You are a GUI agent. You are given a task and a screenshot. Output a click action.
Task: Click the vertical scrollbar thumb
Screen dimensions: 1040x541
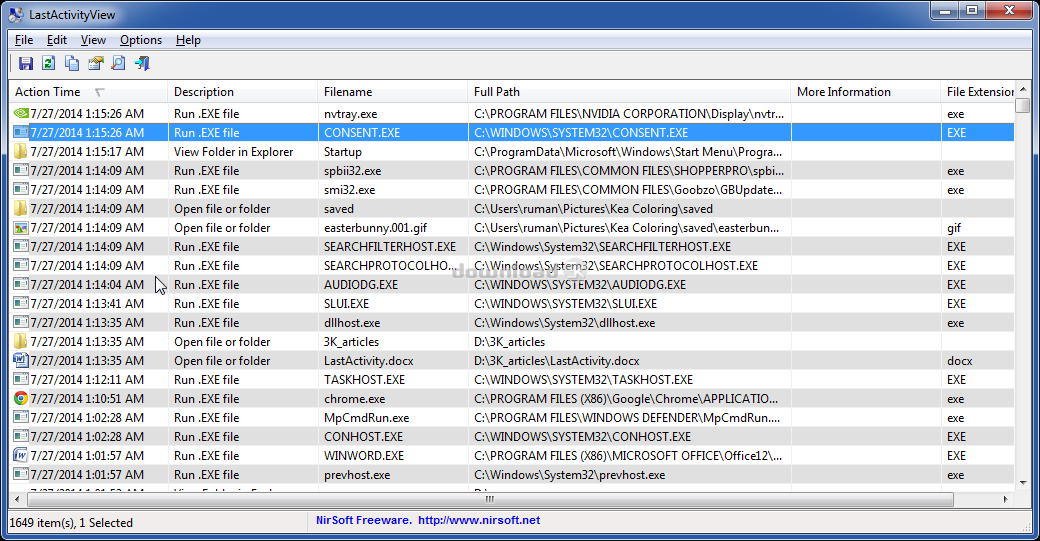click(x=1023, y=105)
